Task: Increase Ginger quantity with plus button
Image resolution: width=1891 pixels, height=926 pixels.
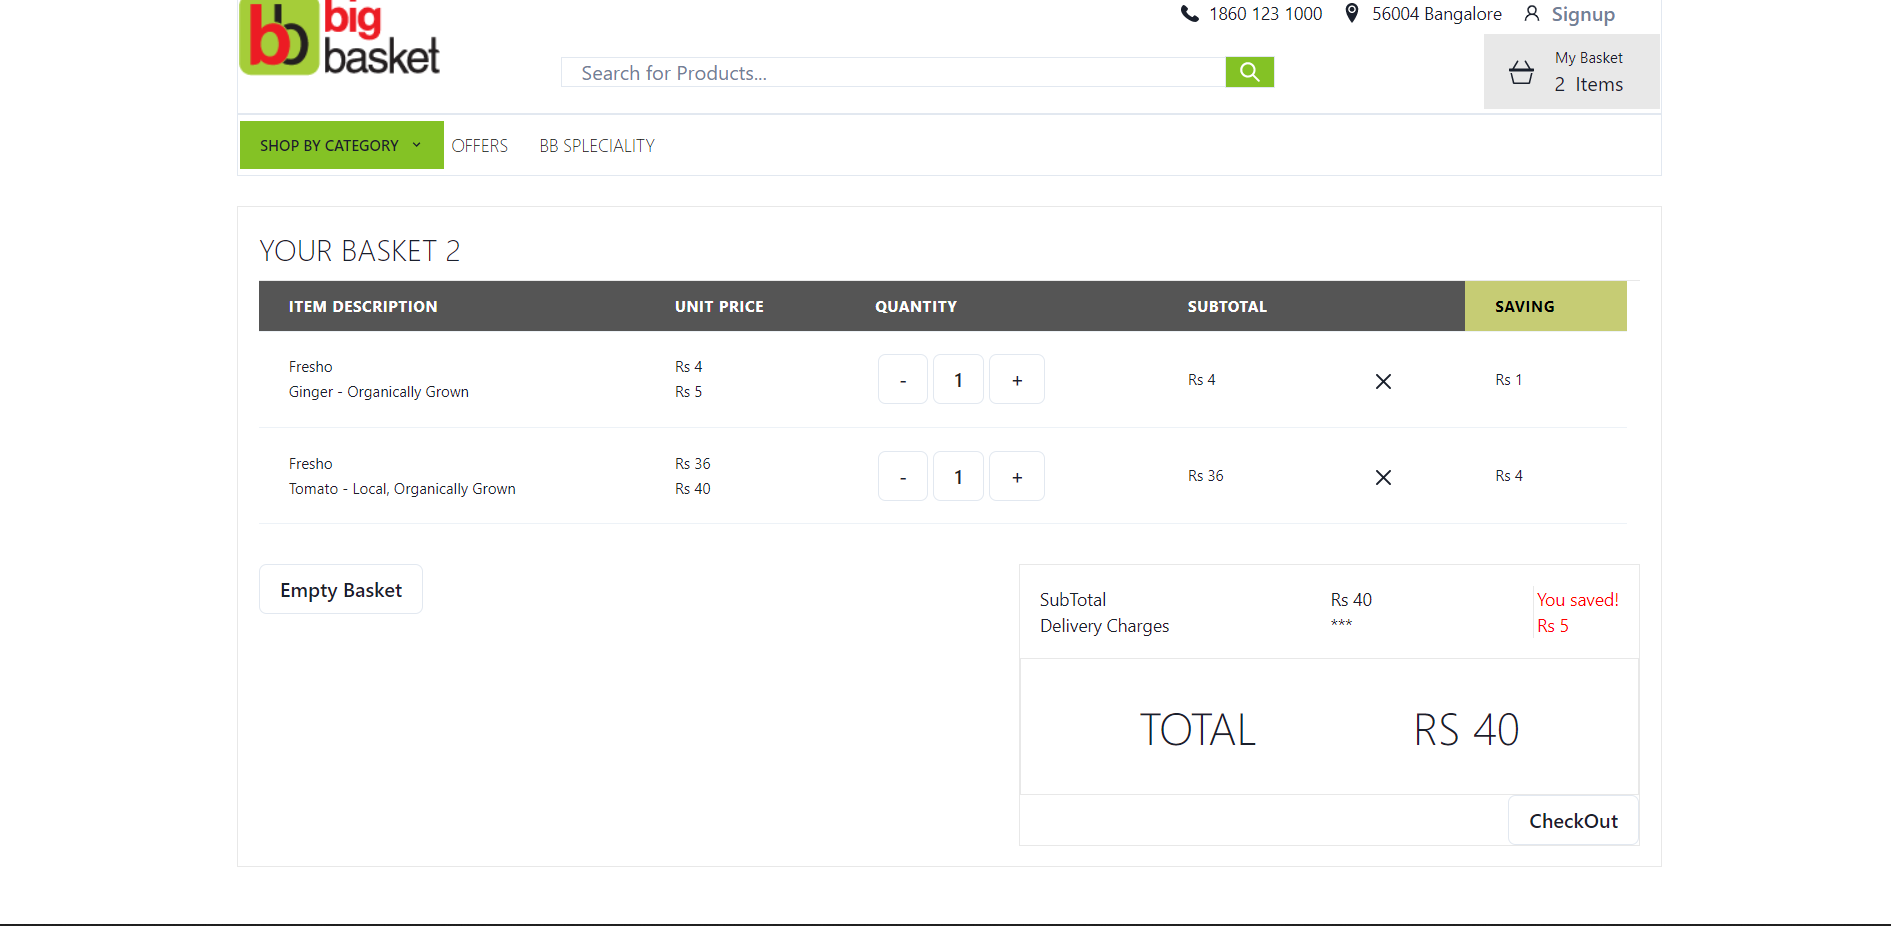Action: (x=1016, y=379)
